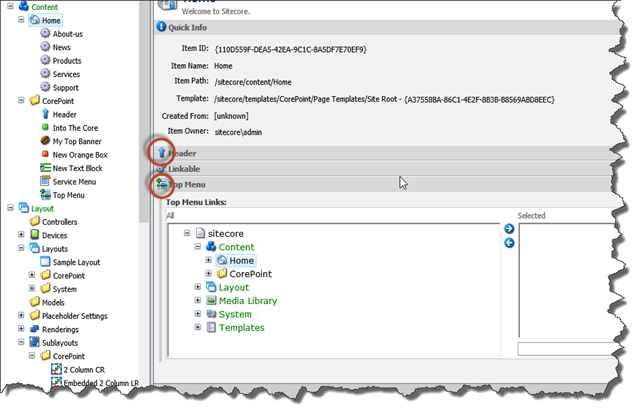The image size is (640, 415).
Task: Click the Services item icon in tree
Action: [45, 74]
